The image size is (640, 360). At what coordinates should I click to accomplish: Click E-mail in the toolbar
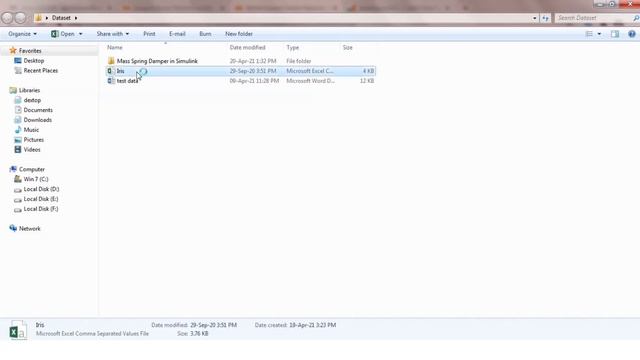(177, 34)
